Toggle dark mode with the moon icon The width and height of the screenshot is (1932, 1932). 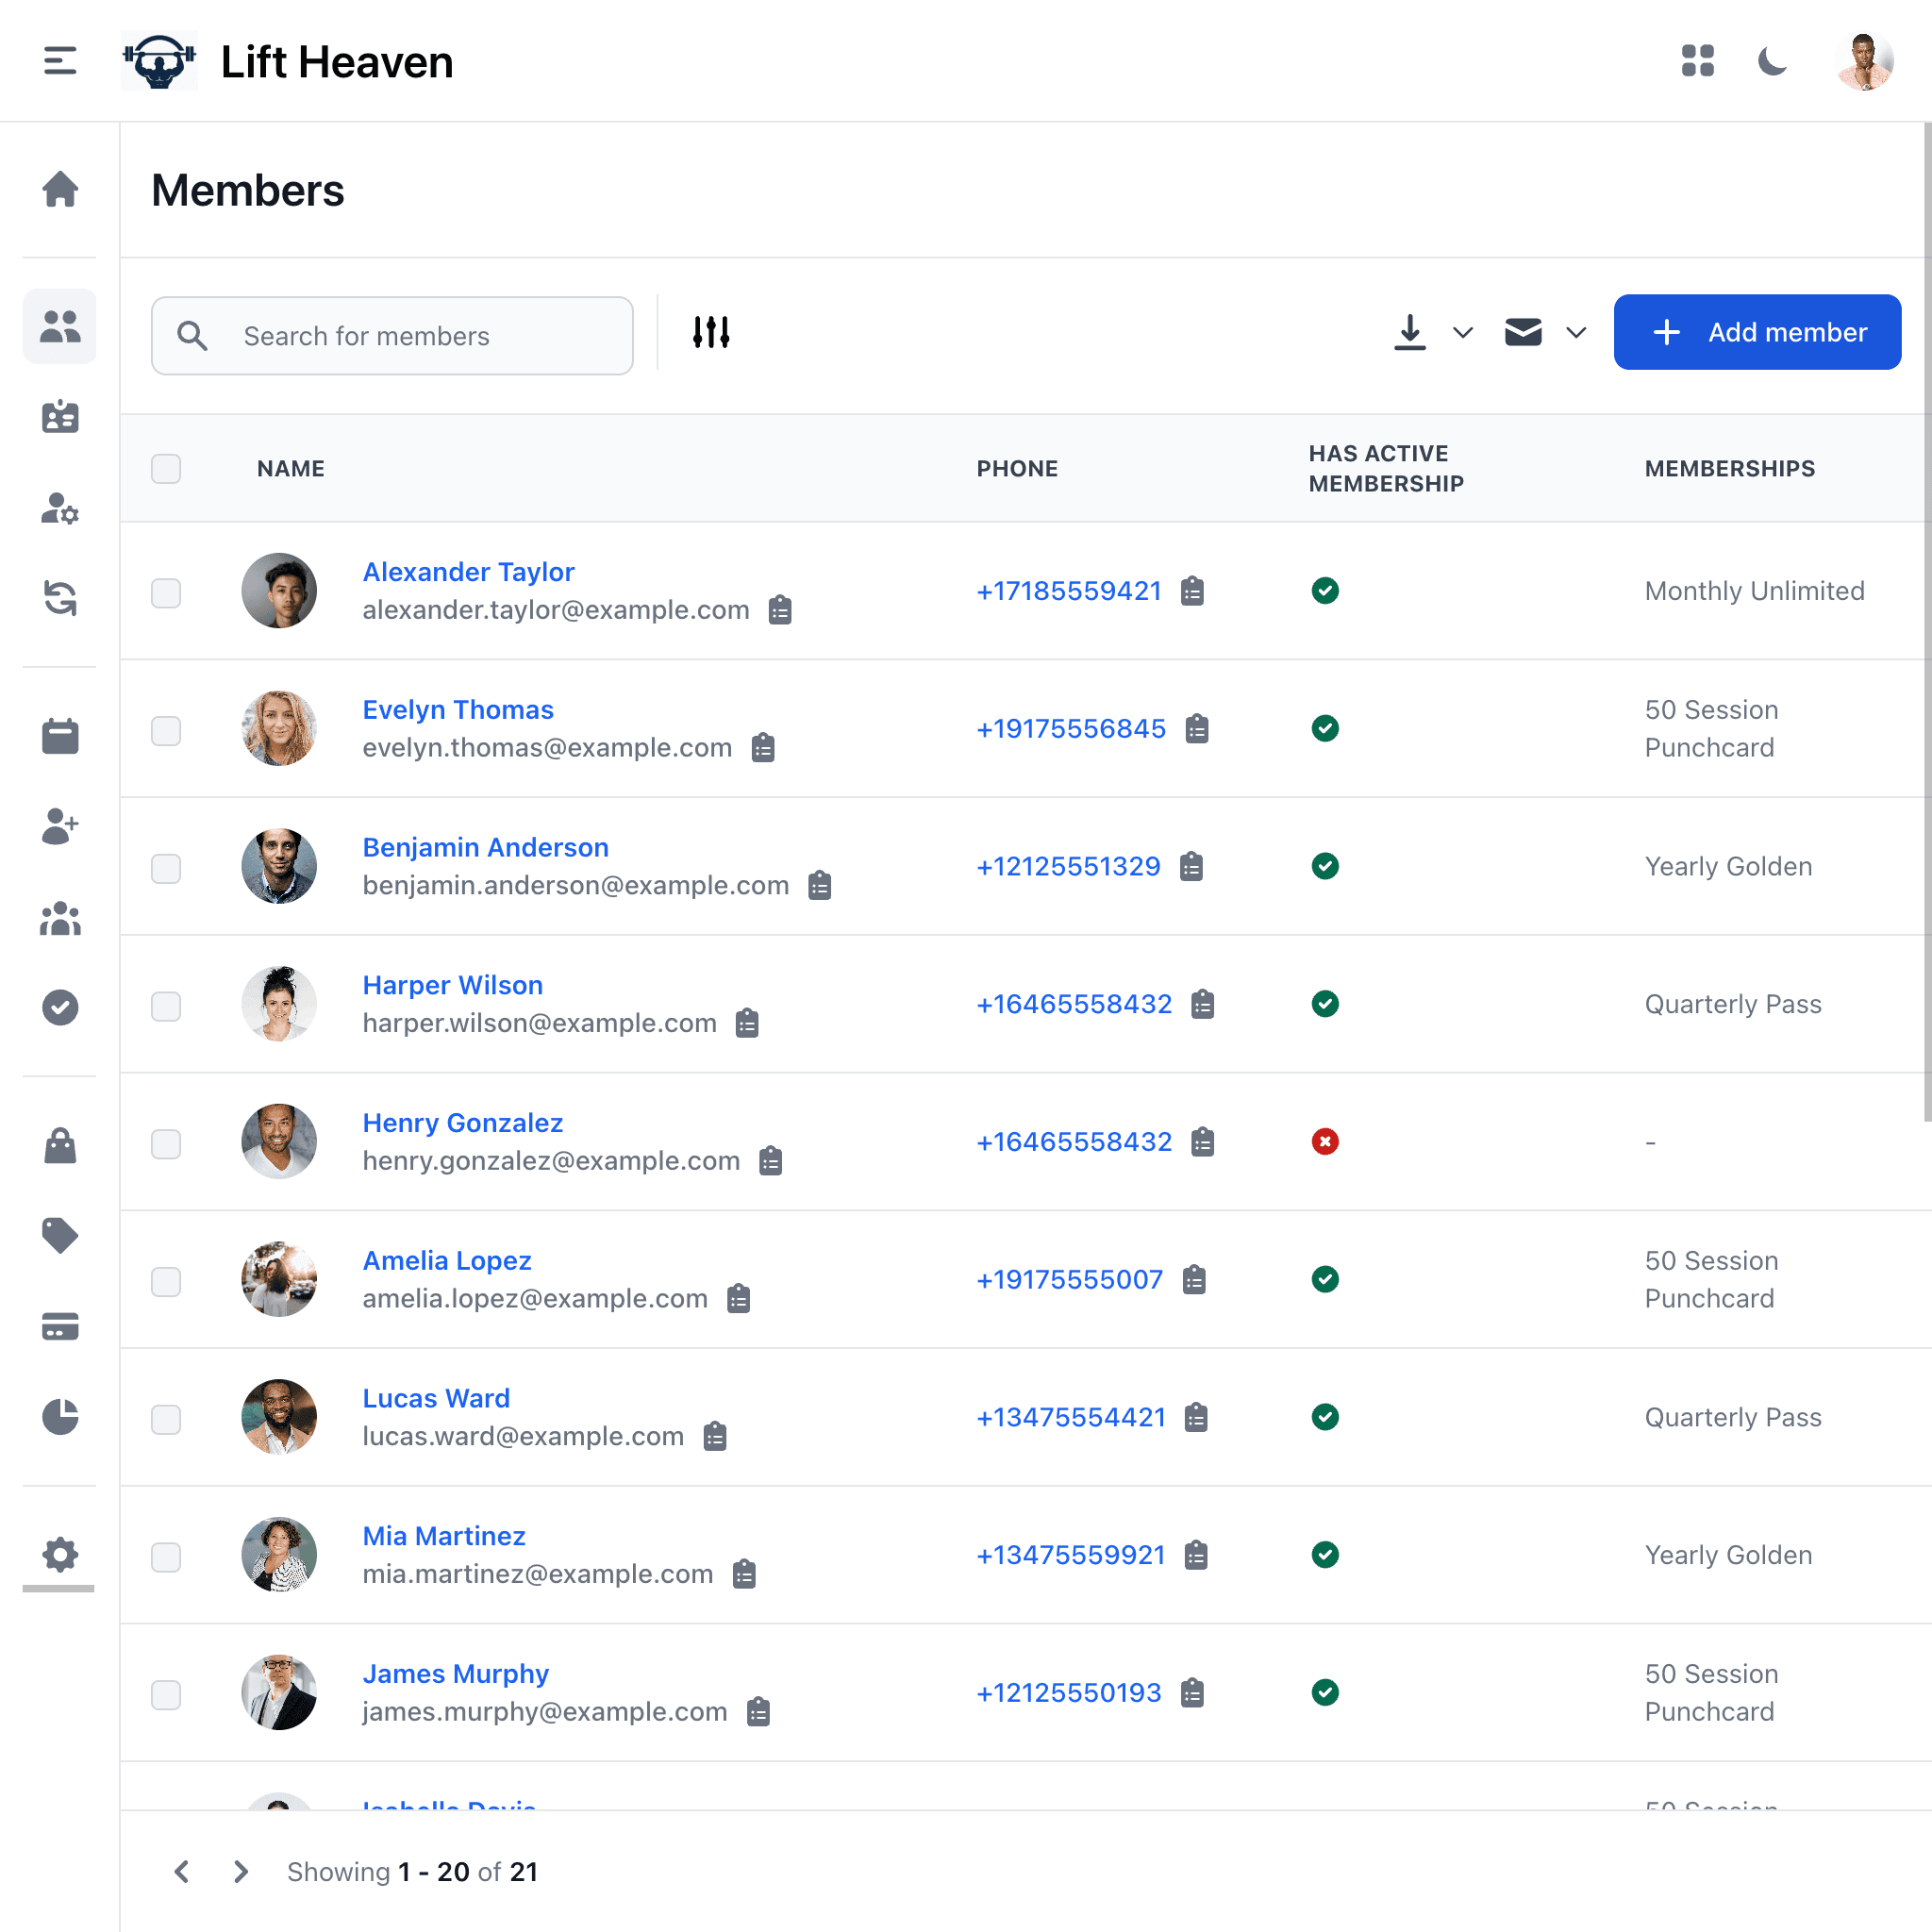[1772, 61]
